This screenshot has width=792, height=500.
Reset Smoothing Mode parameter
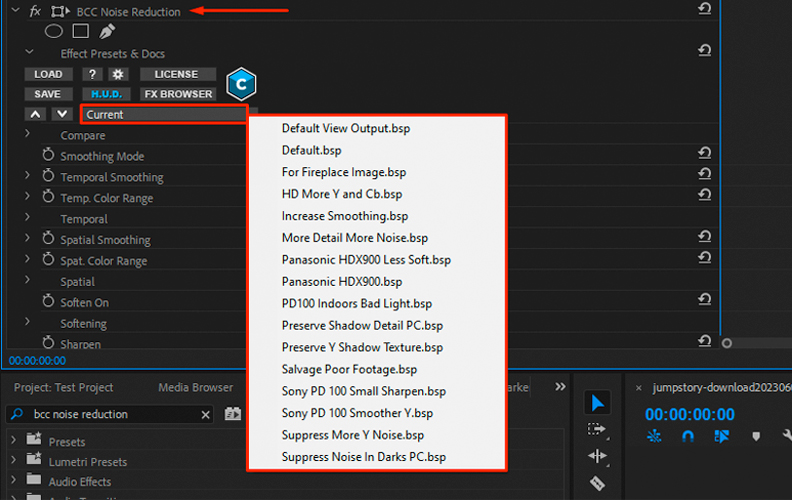coord(705,153)
